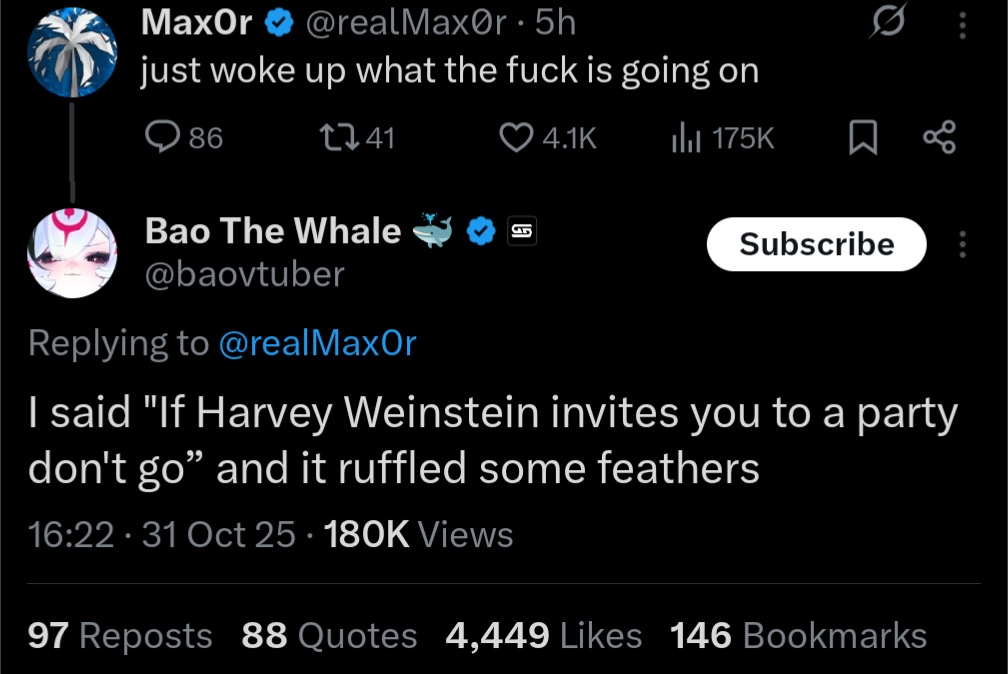Subscribe to Bao The Whale
This screenshot has width=1008, height=674.
[816, 244]
